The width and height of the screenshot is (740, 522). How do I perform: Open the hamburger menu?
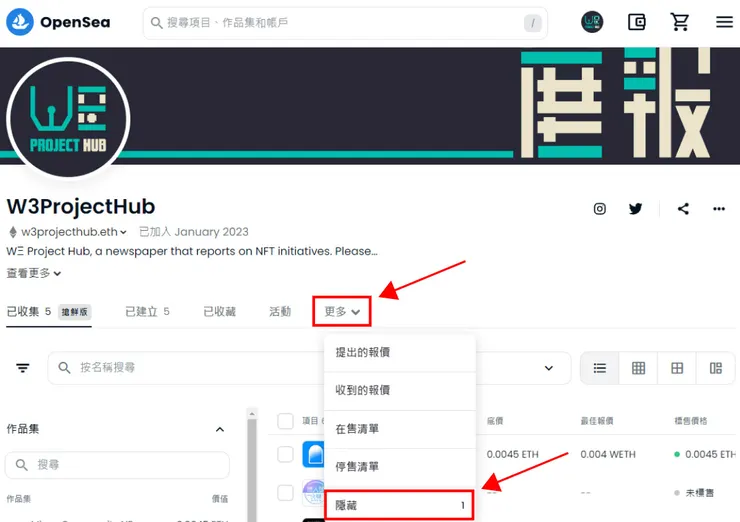pos(724,22)
